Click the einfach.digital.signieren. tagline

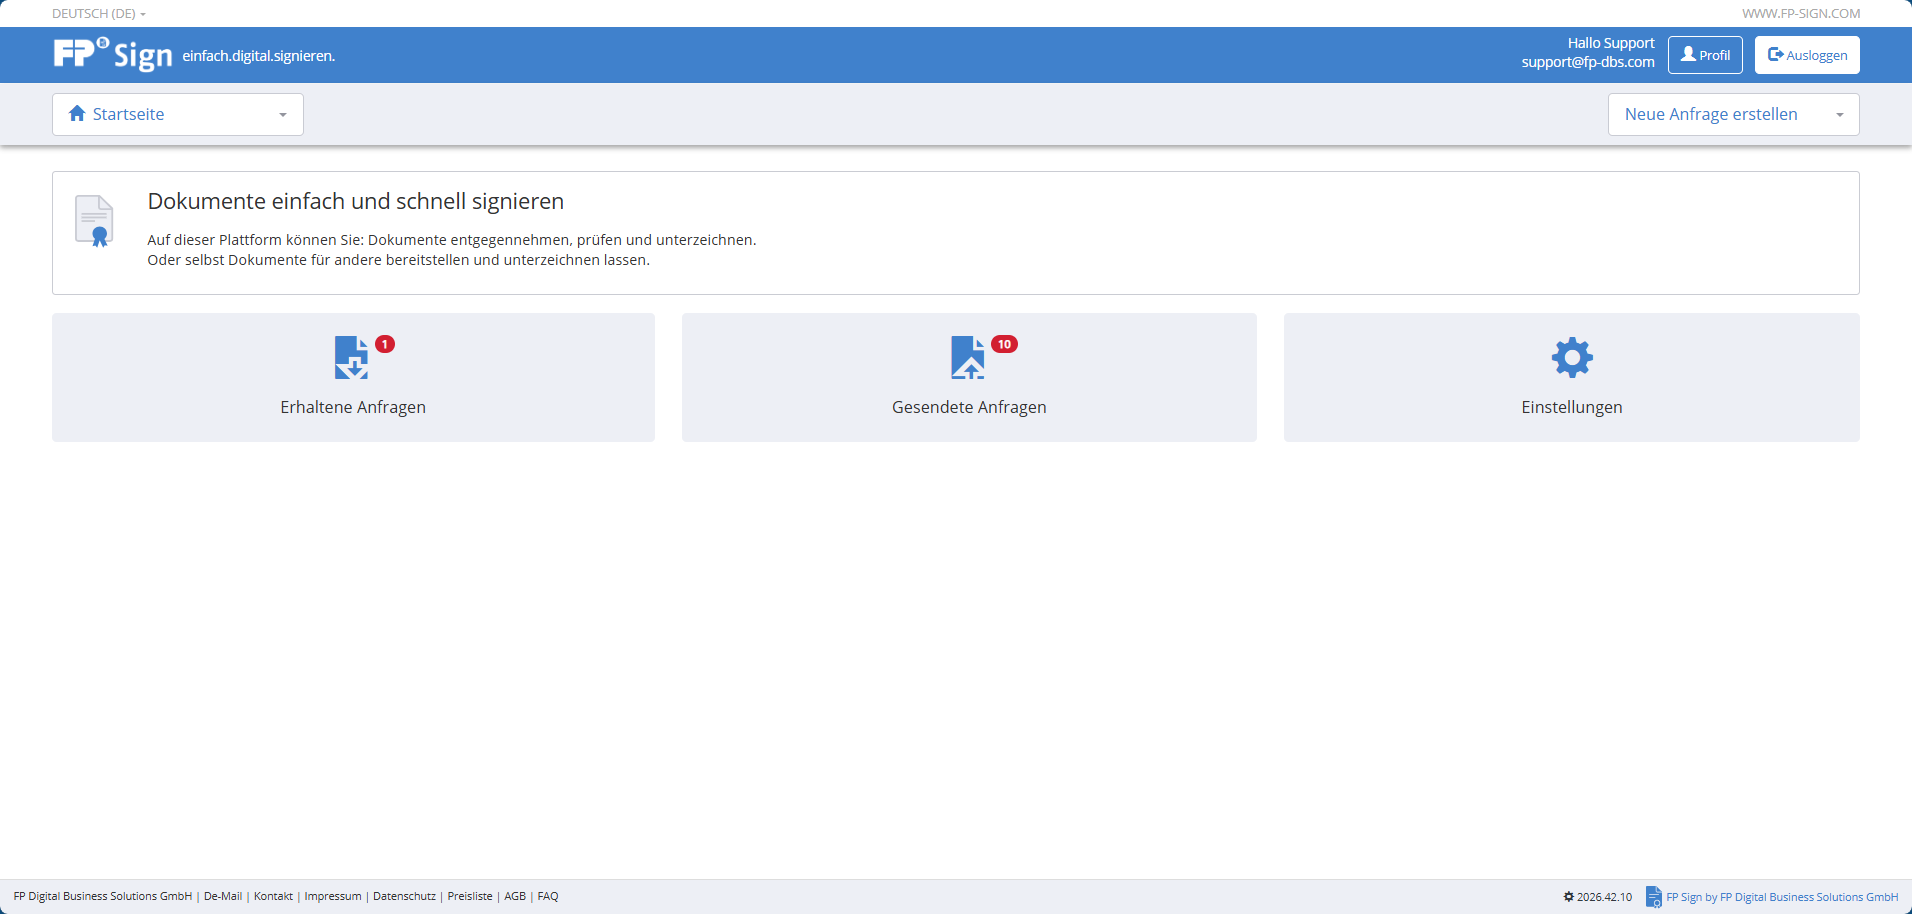point(259,56)
